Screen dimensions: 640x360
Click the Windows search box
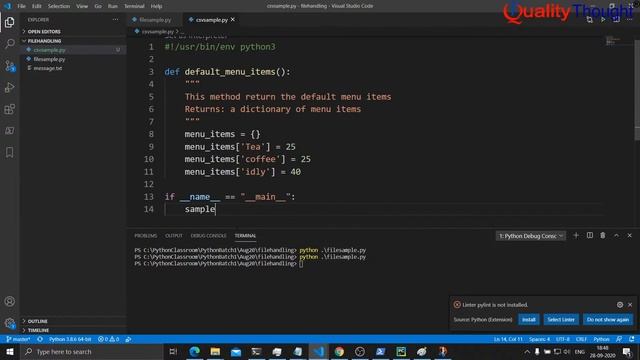pyautogui.click(x=91, y=351)
